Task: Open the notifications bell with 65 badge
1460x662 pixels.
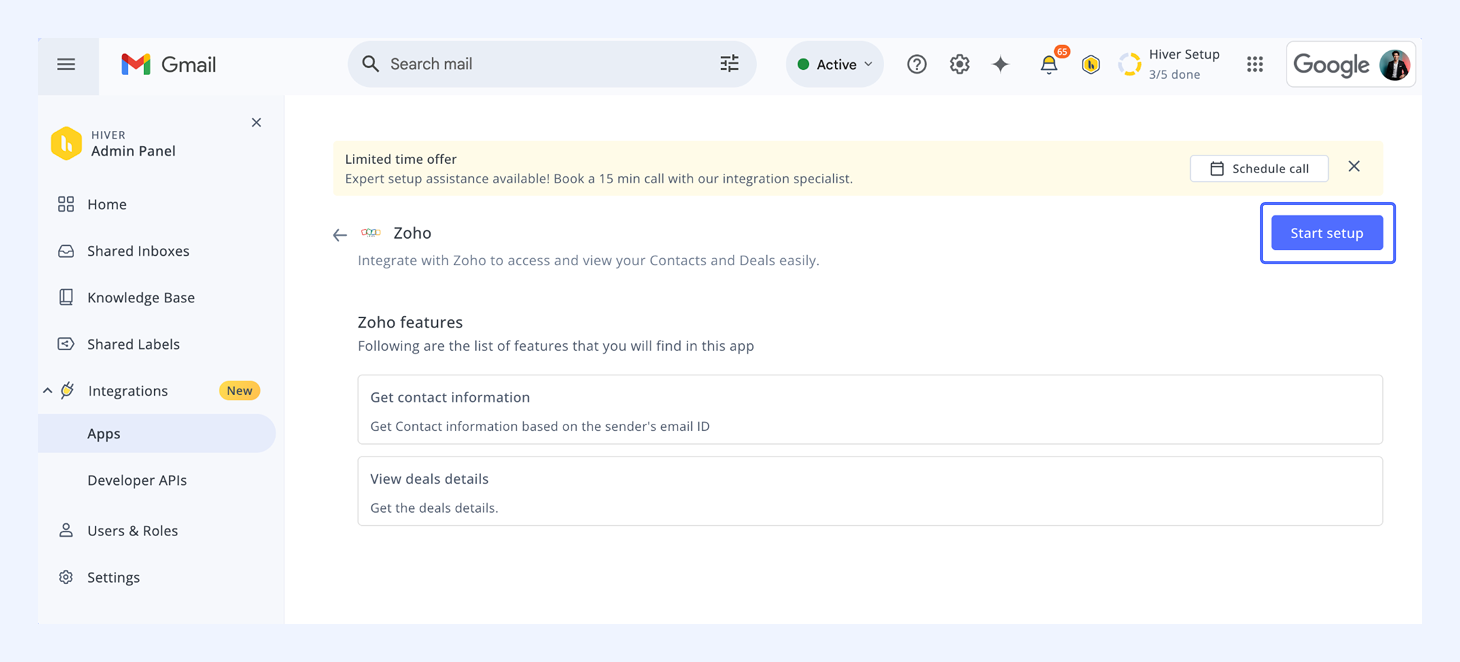Action: (1049, 64)
